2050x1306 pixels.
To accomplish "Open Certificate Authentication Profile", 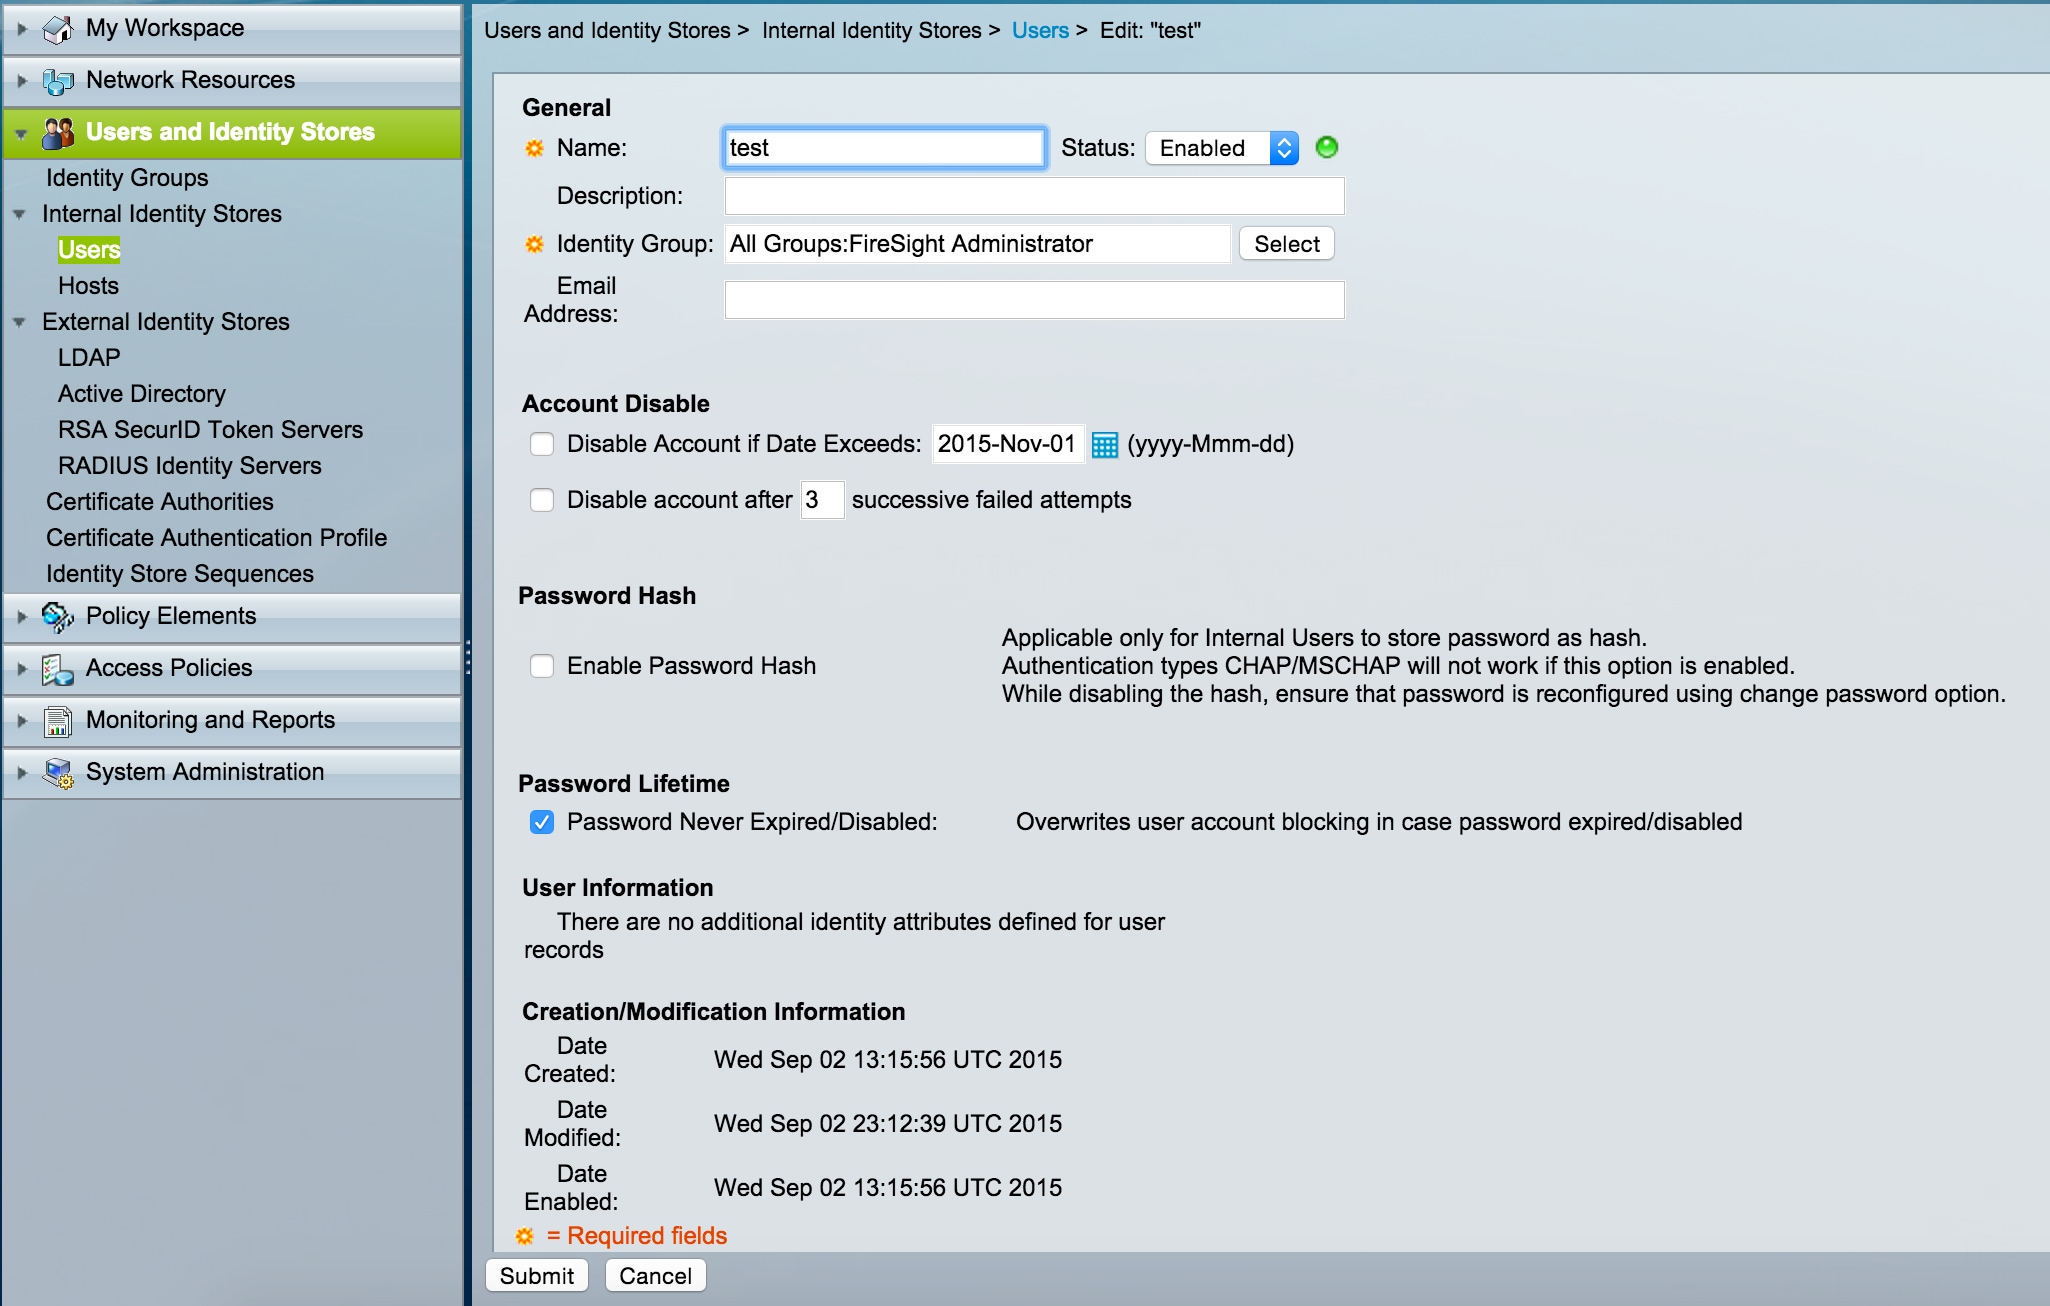I will (x=216, y=538).
